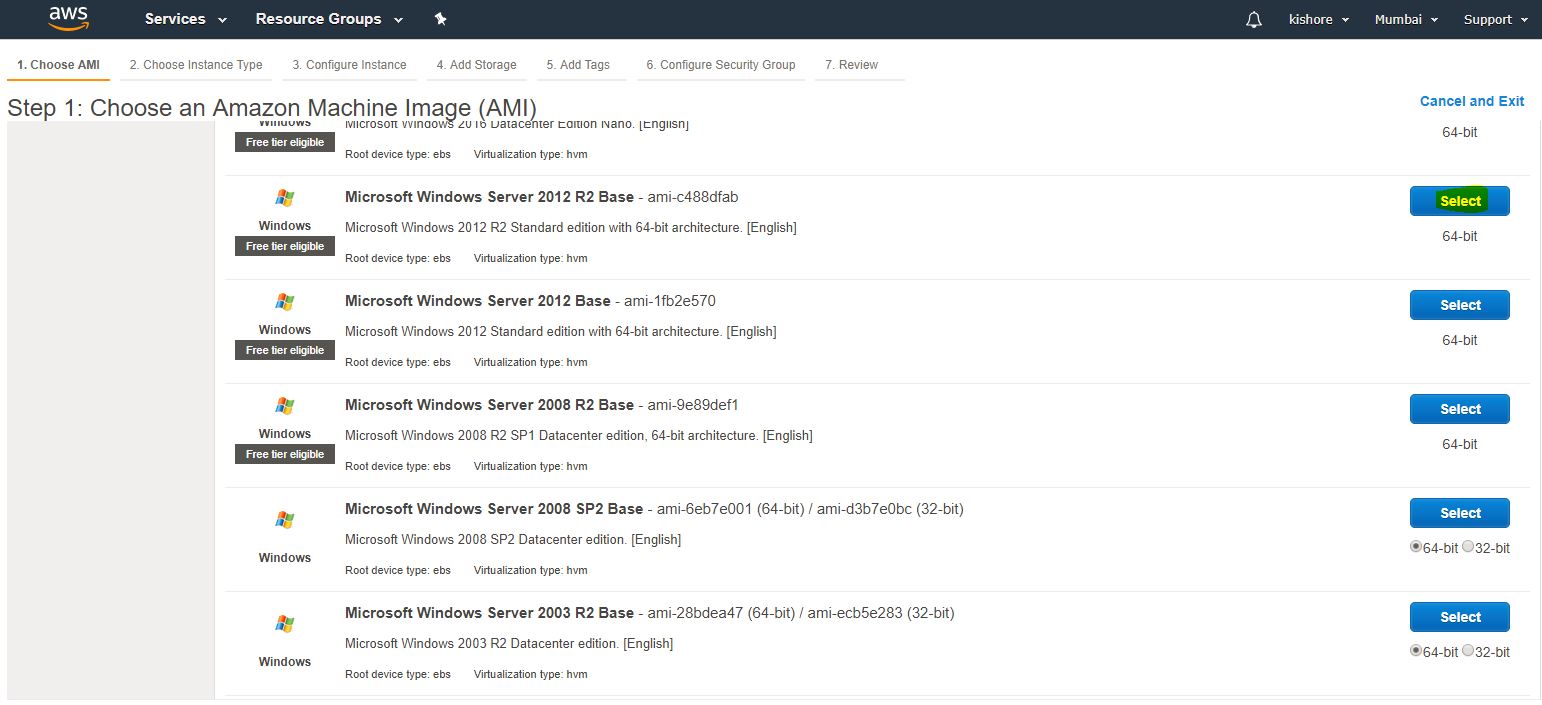
Task: Click the Cancel and Exit link
Action: pos(1471,101)
